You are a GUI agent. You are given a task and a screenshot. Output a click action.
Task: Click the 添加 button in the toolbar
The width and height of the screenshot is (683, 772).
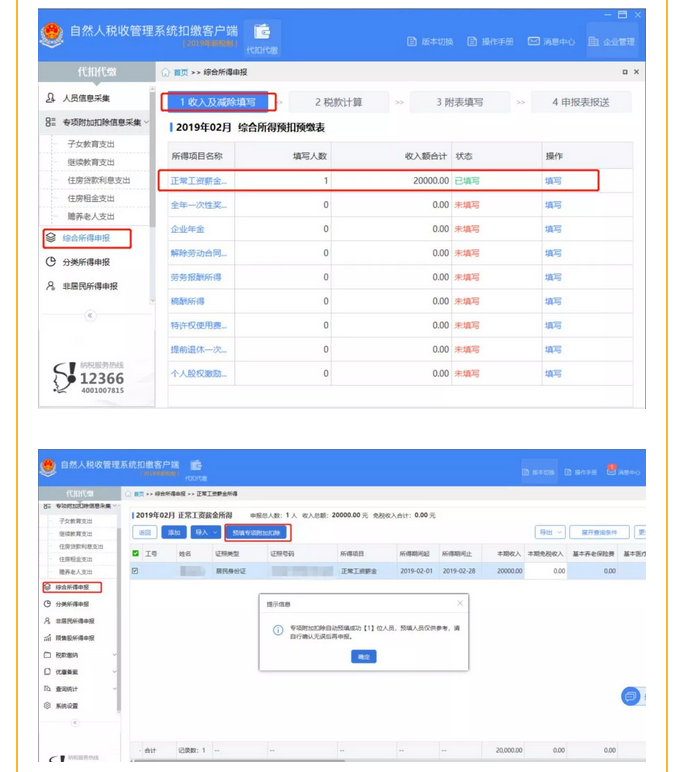(174, 532)
